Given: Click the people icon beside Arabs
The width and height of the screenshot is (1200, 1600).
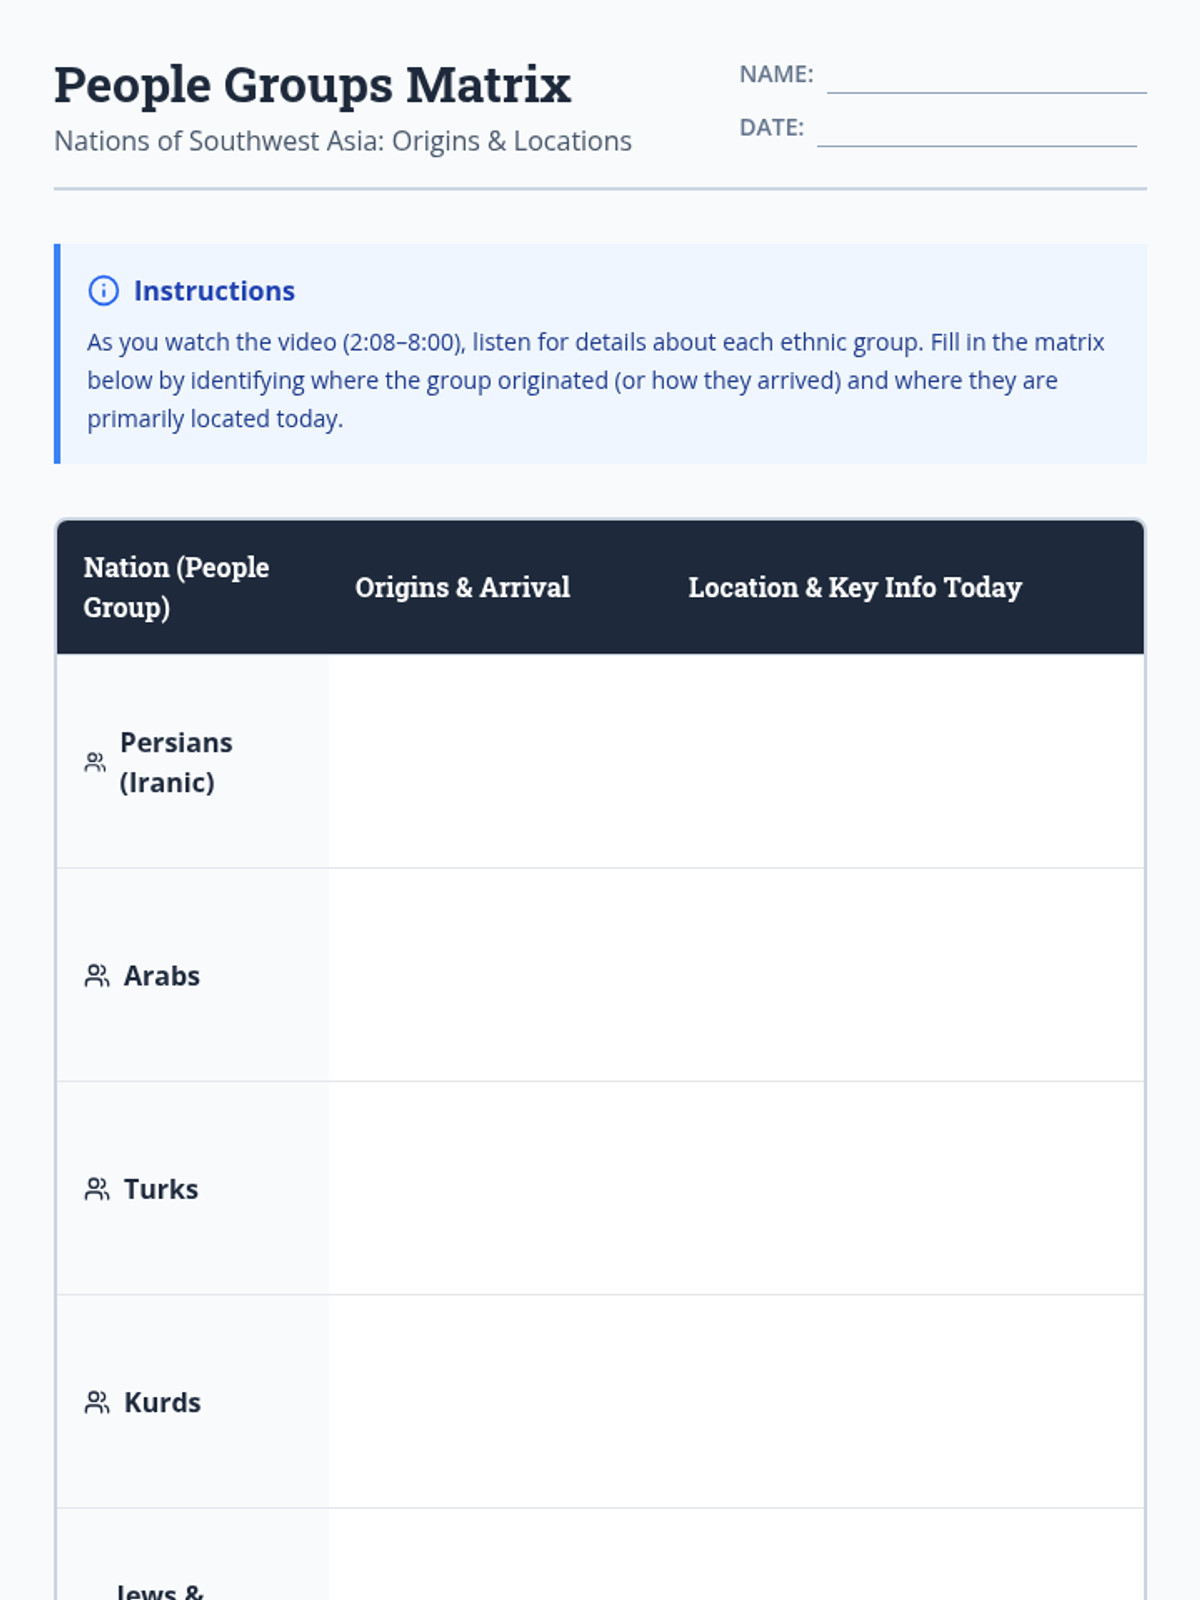Looking at the screenshot, I should (97, 976).
